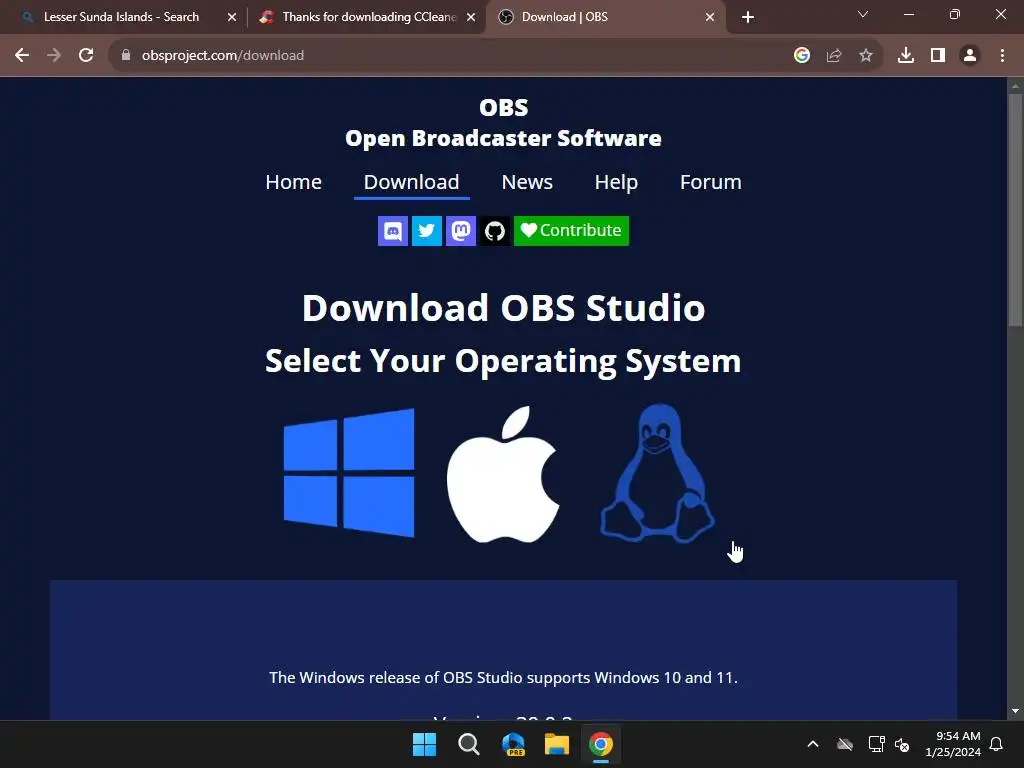Open the Help navigation link
This screenshot has width=1024, height=768.
(x=616, y=182)
